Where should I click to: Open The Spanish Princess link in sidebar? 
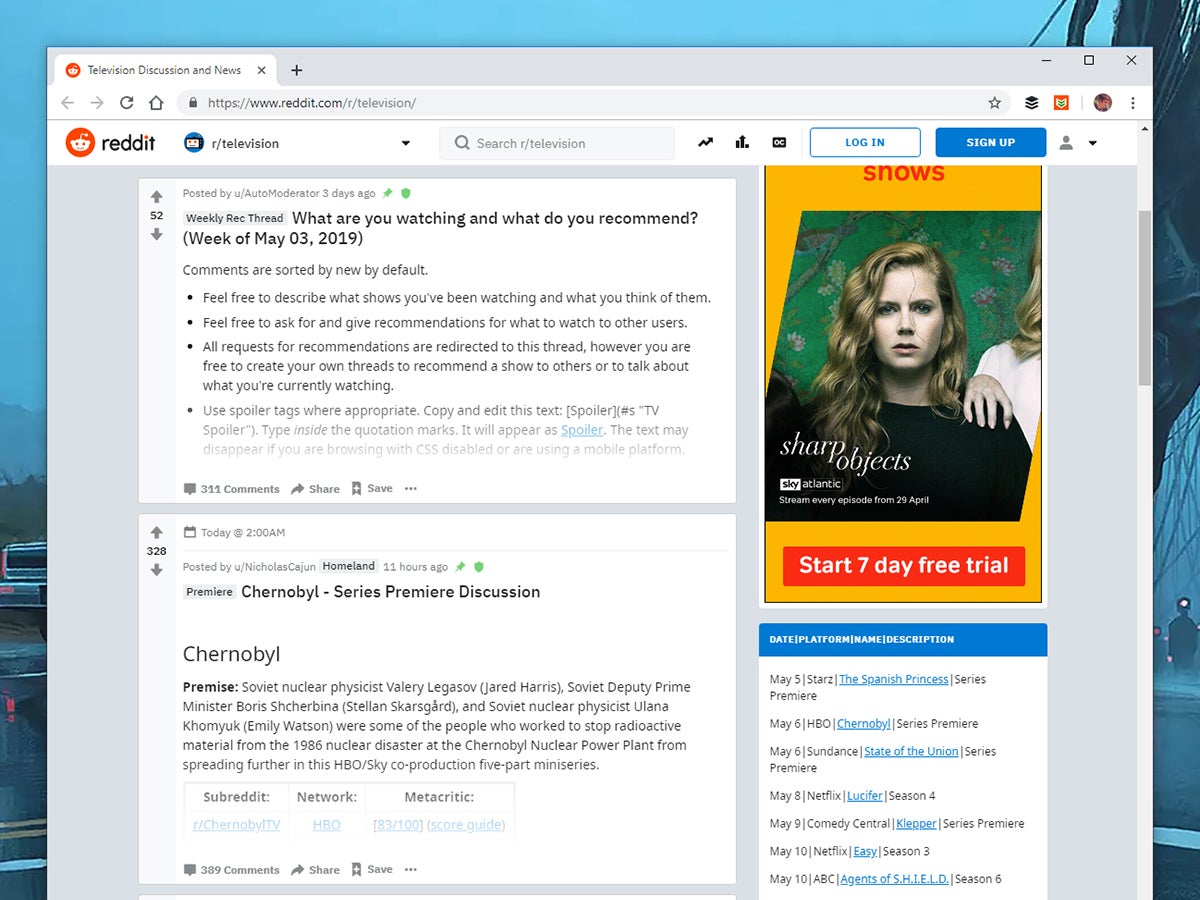pos(893,679)
